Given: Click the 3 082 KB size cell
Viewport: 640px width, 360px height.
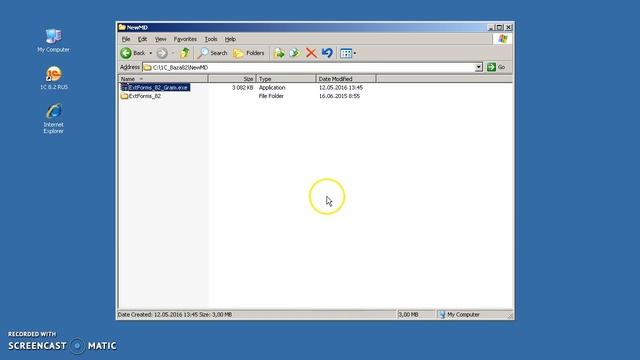Looking at the screenshot, I should tap(242, 88).
